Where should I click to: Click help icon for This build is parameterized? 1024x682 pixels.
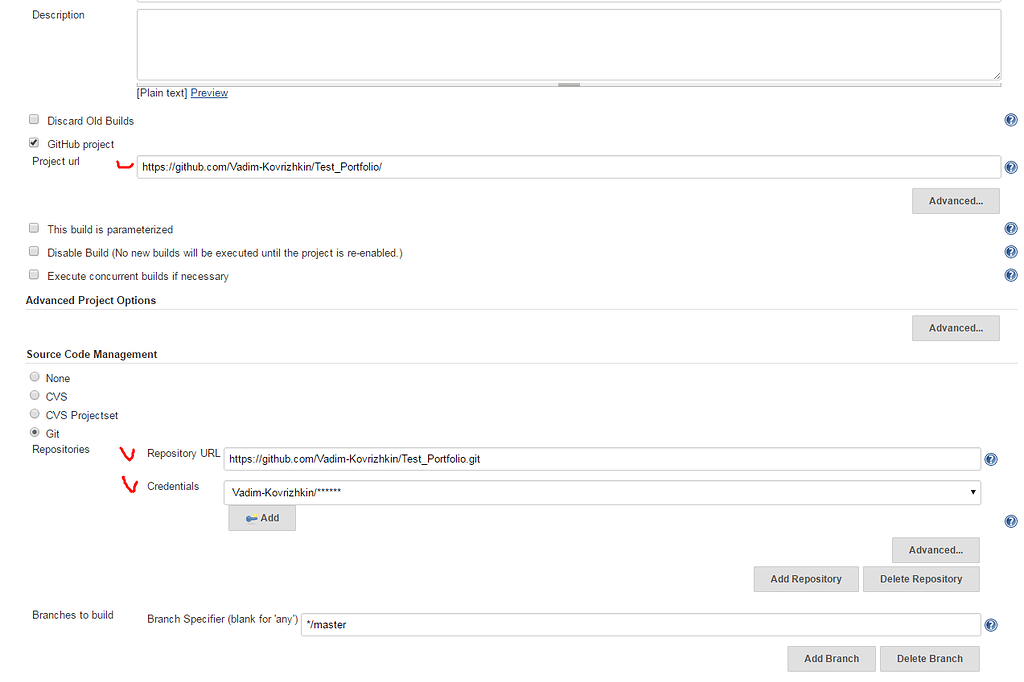coord(1010,228)
